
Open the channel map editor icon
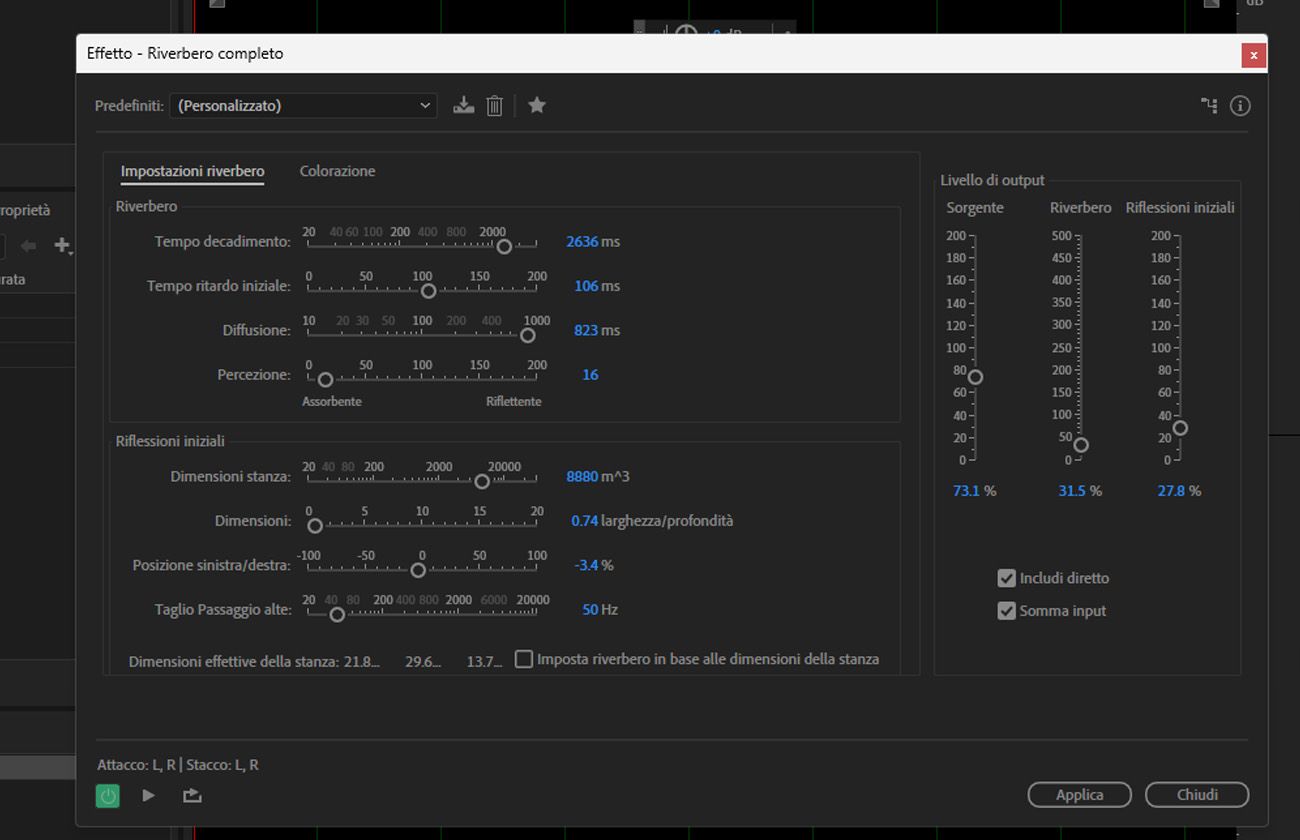tap(1209, 105)
